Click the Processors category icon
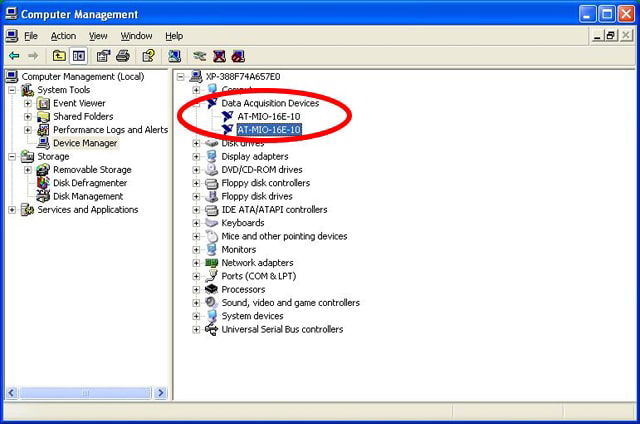The width and height of the screenshot is (640, 424). (x=212, y=289)
